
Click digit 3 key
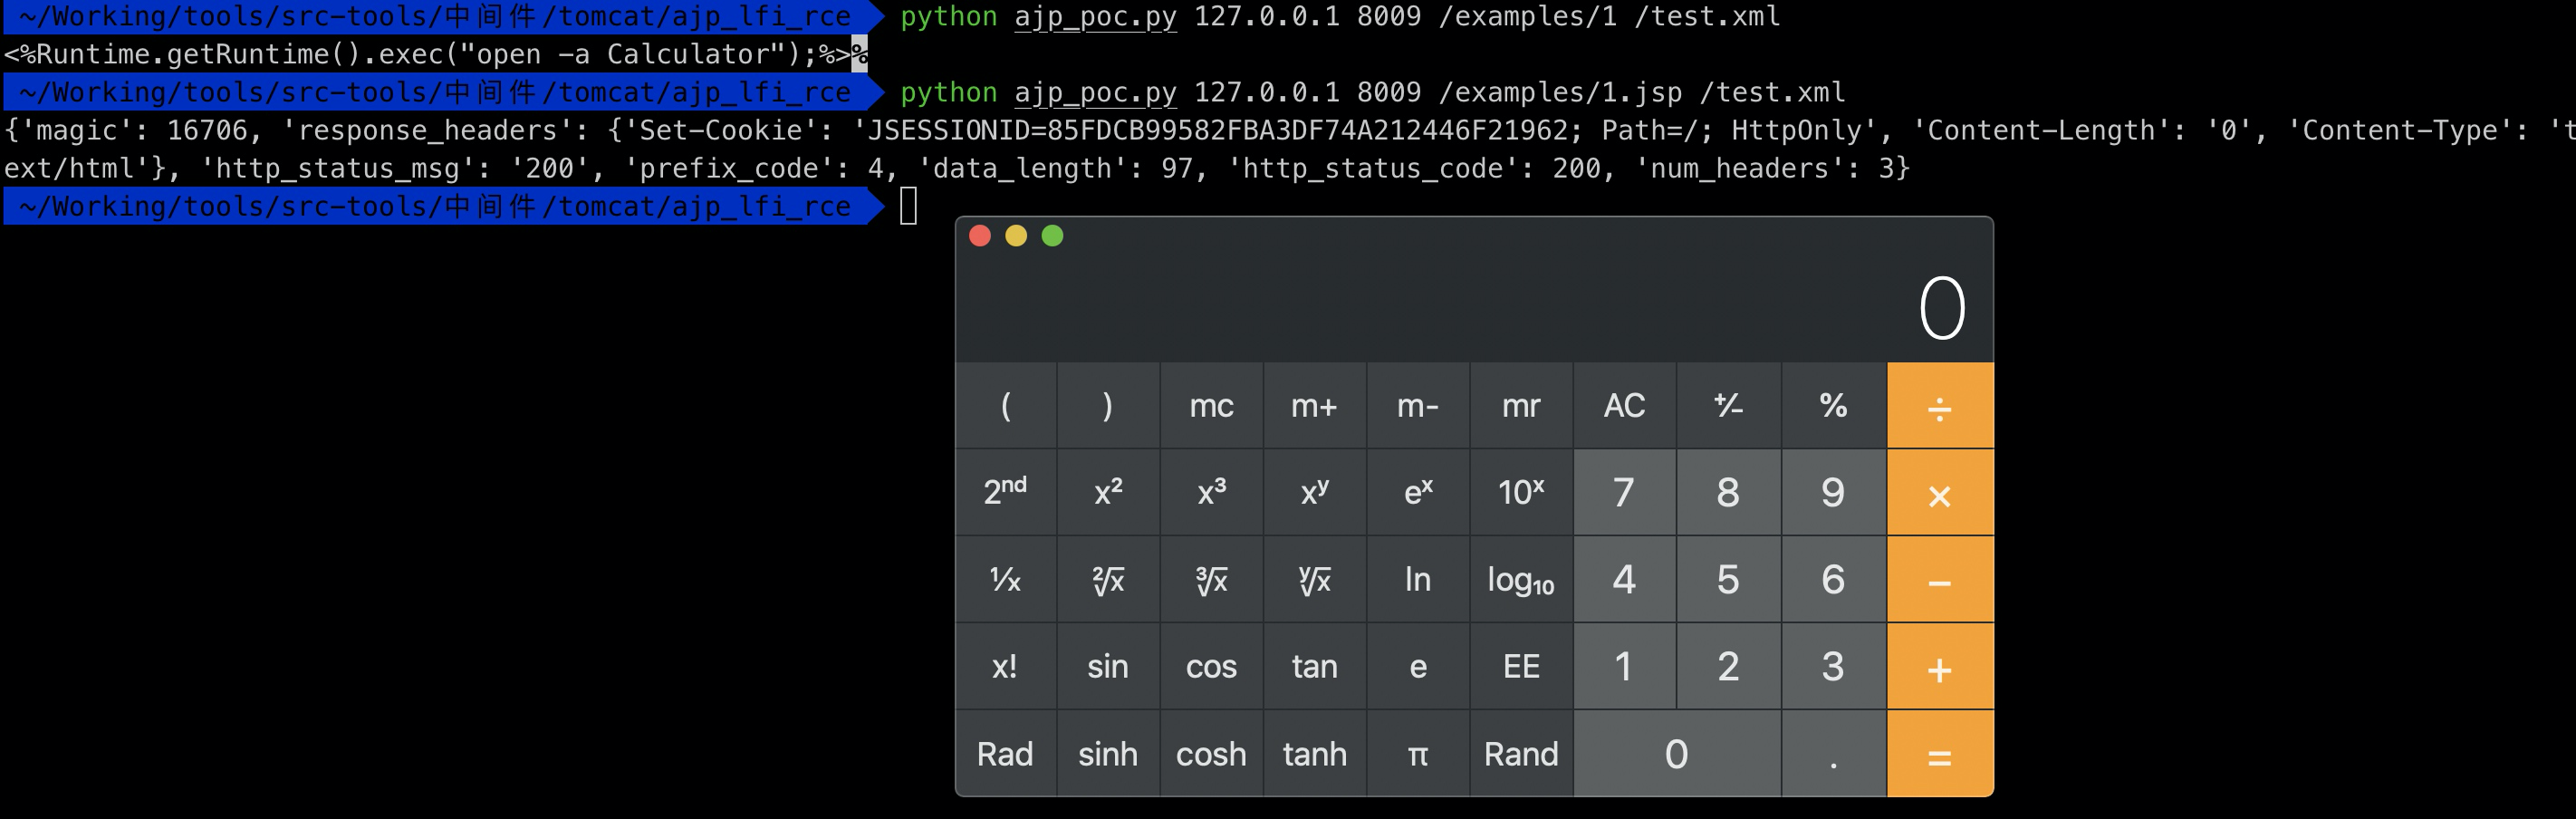pos(1833,667)
